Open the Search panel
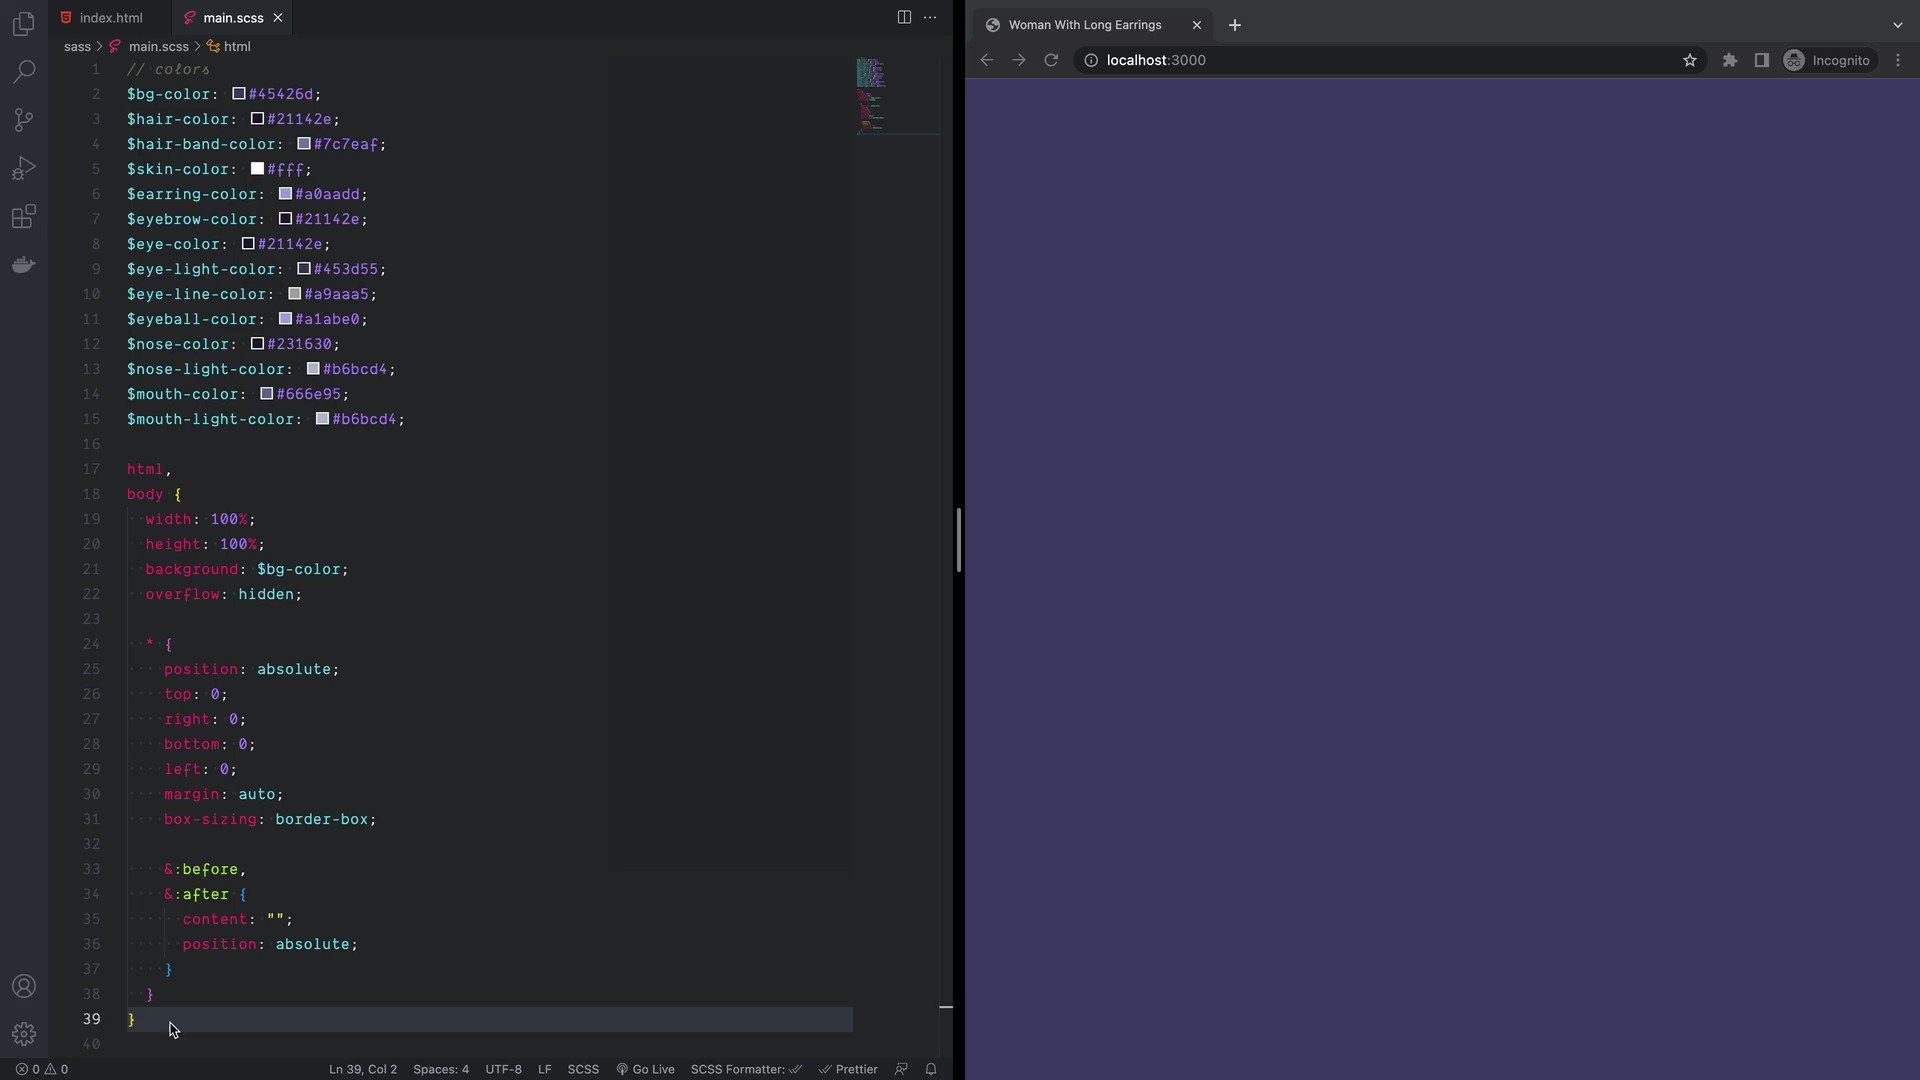The image size is (1920, 1080). [x=23, y=71]
